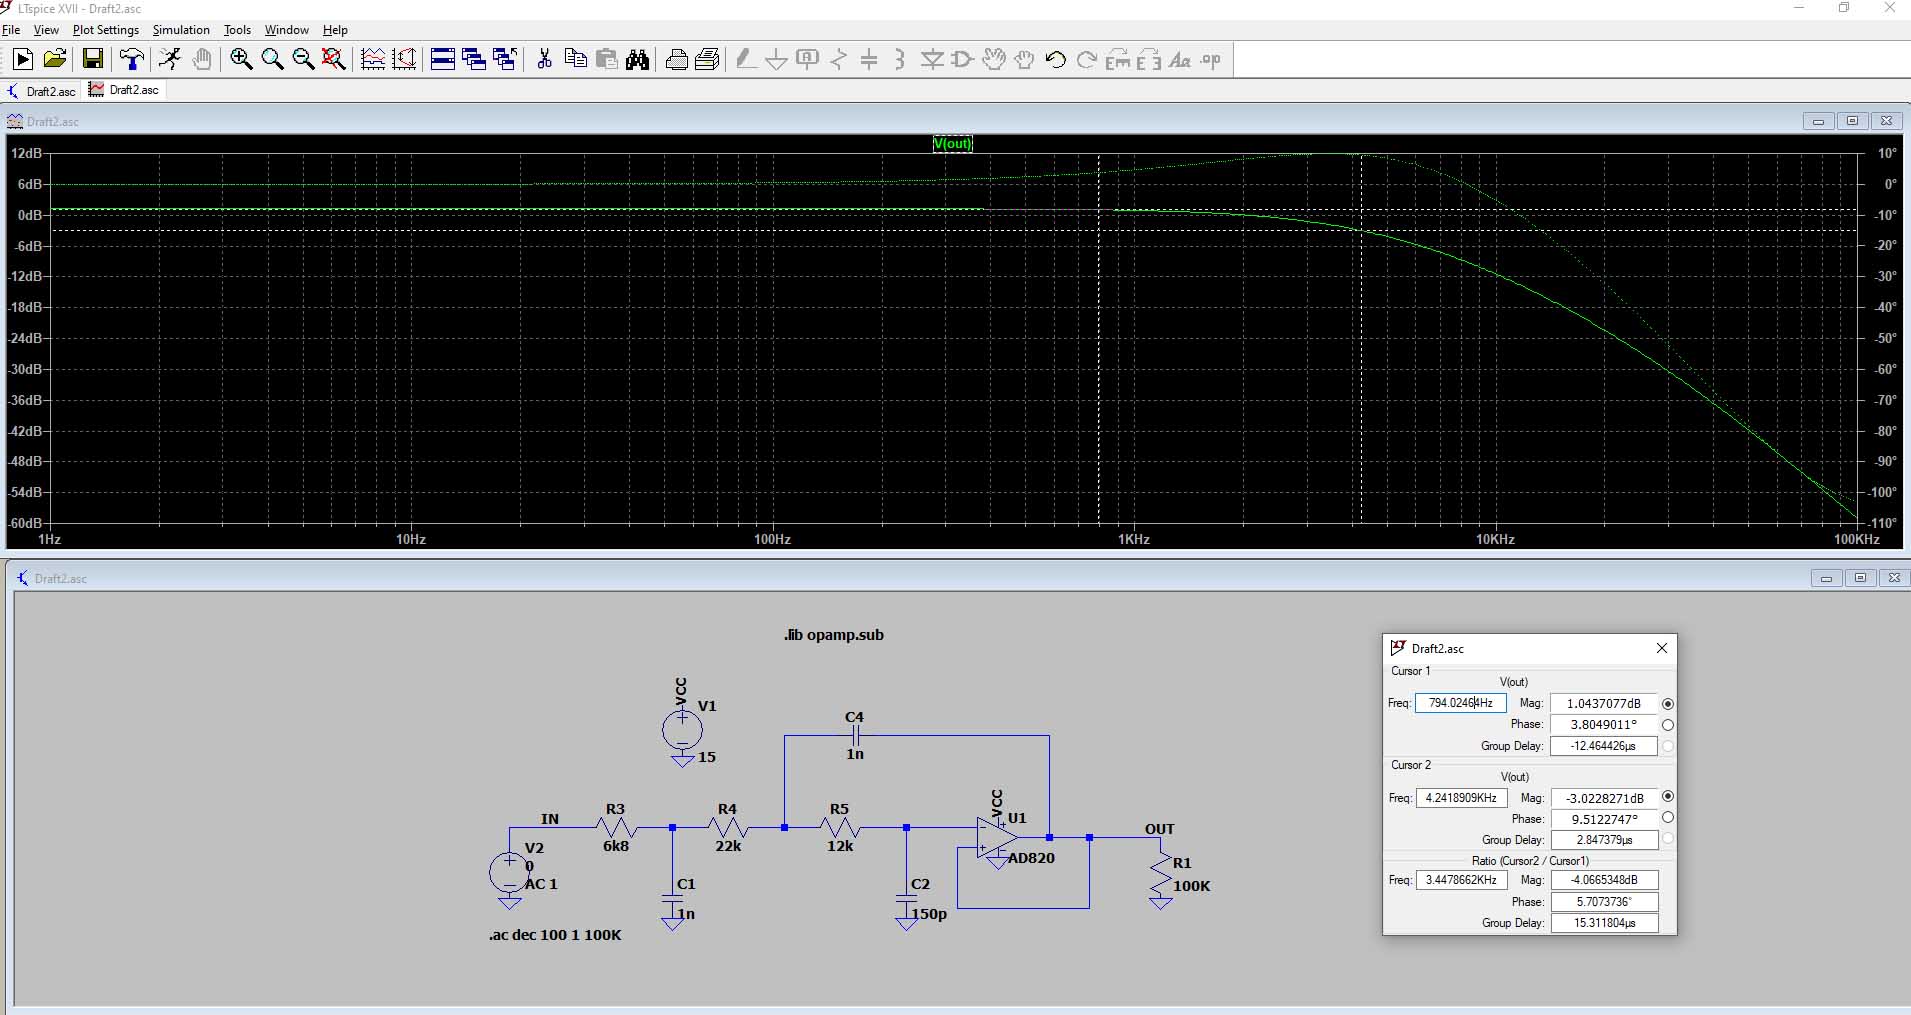This screenshot has width=1911, height=1015.
Task: Open the Plot Settings menu
Action: coord(105,30)
